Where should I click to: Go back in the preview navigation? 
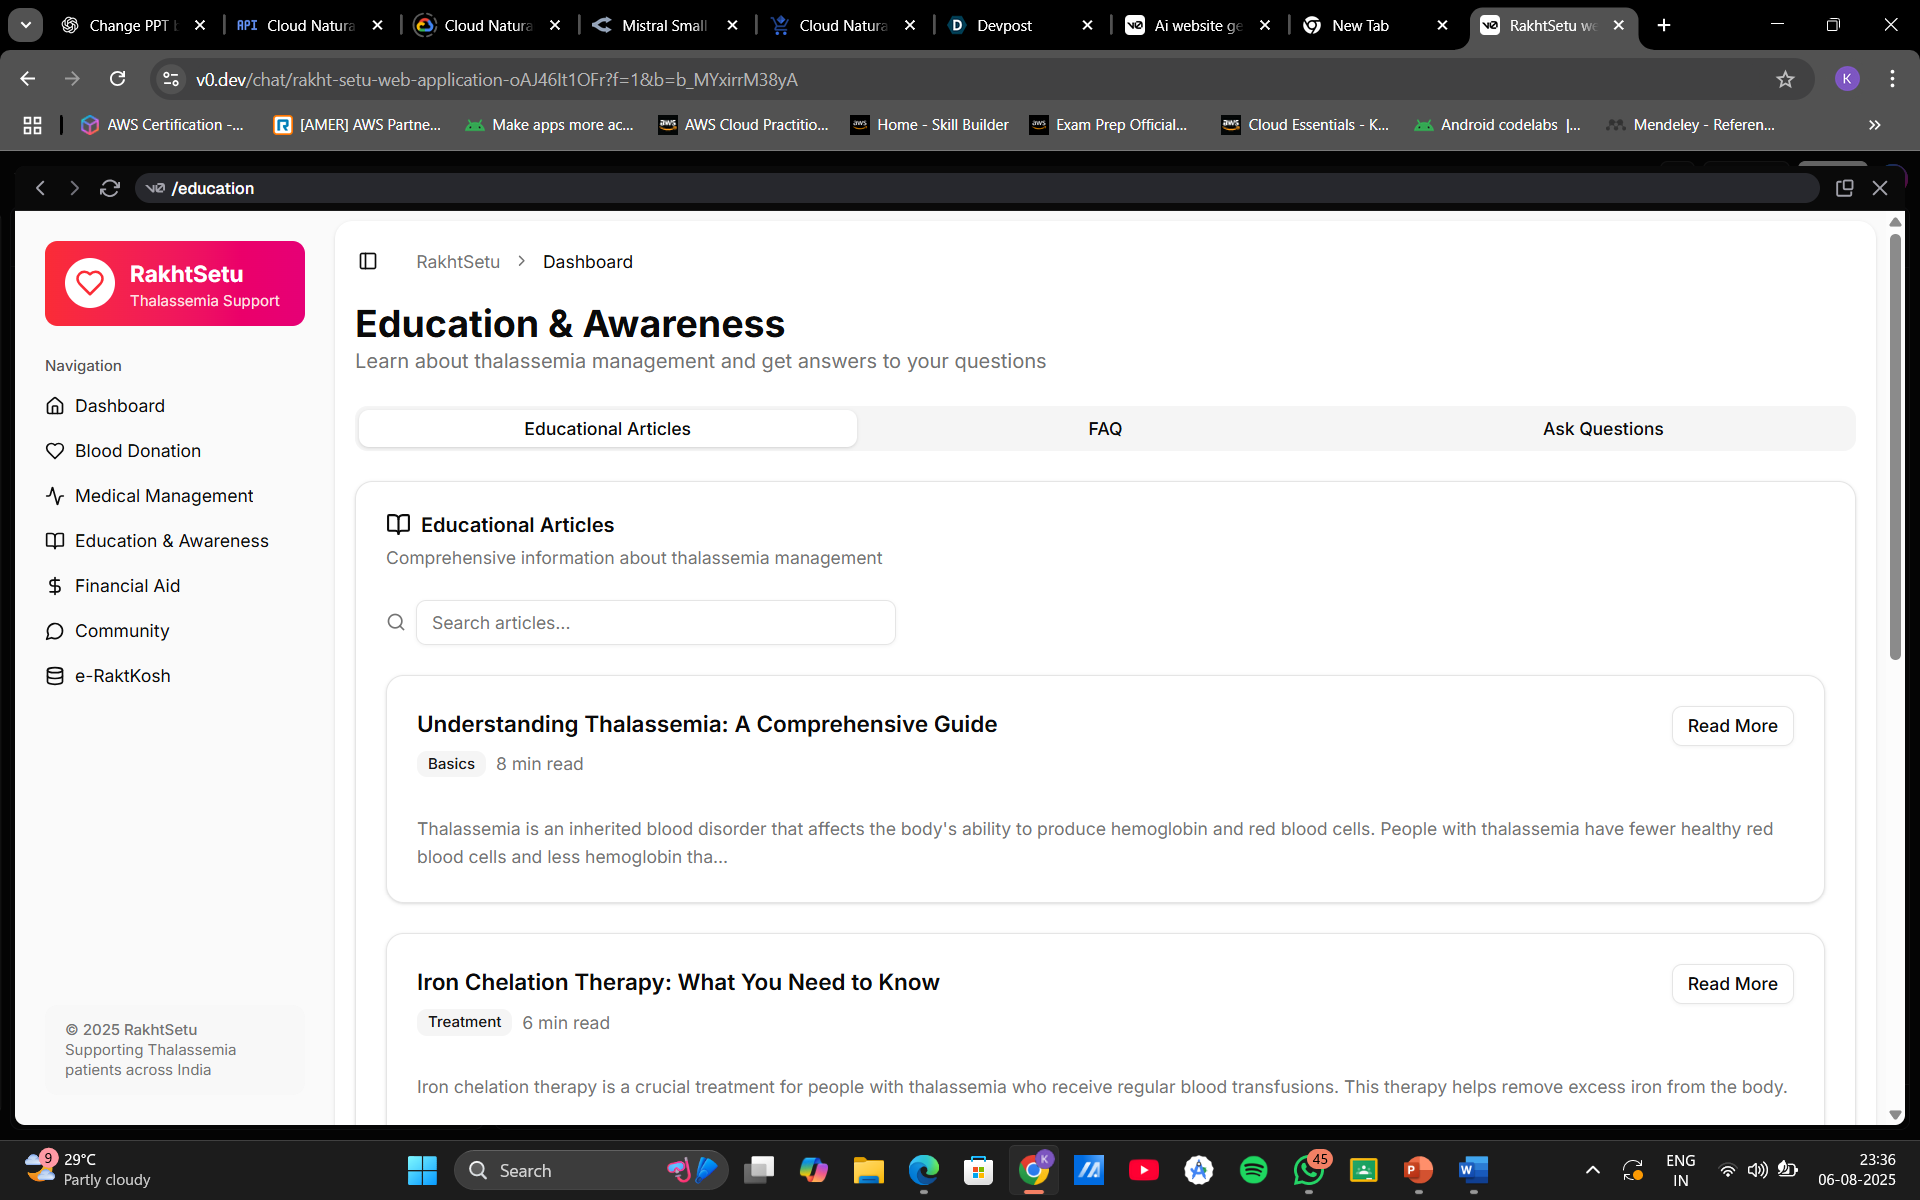pos(41,188)
